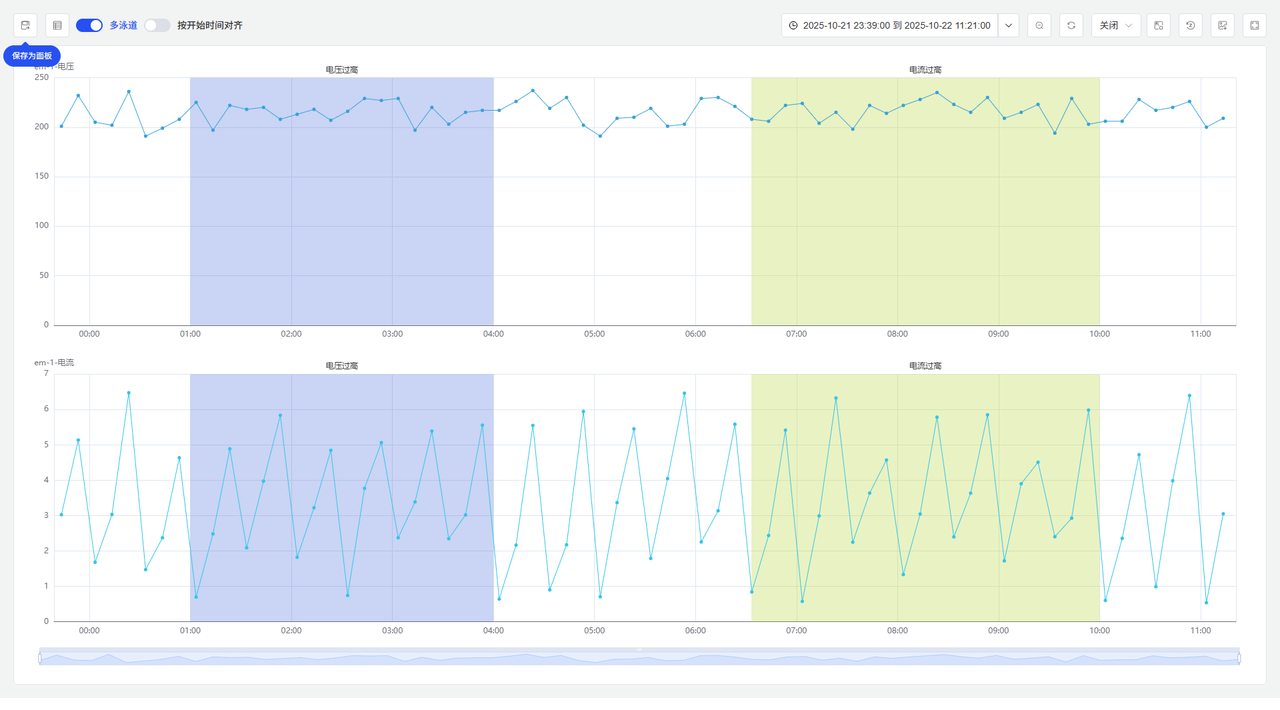The height and width of the screenshot is (710, 1280).
Task: Open the 关闭 auto-refresh dropdown
Action: pyautogui.click(x=1115, y=25)
